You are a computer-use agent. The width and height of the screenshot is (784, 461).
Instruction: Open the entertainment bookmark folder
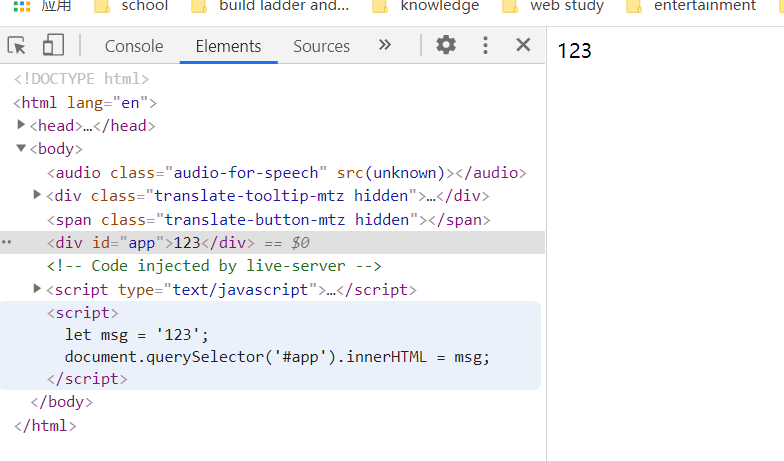(x=691, y=6)
